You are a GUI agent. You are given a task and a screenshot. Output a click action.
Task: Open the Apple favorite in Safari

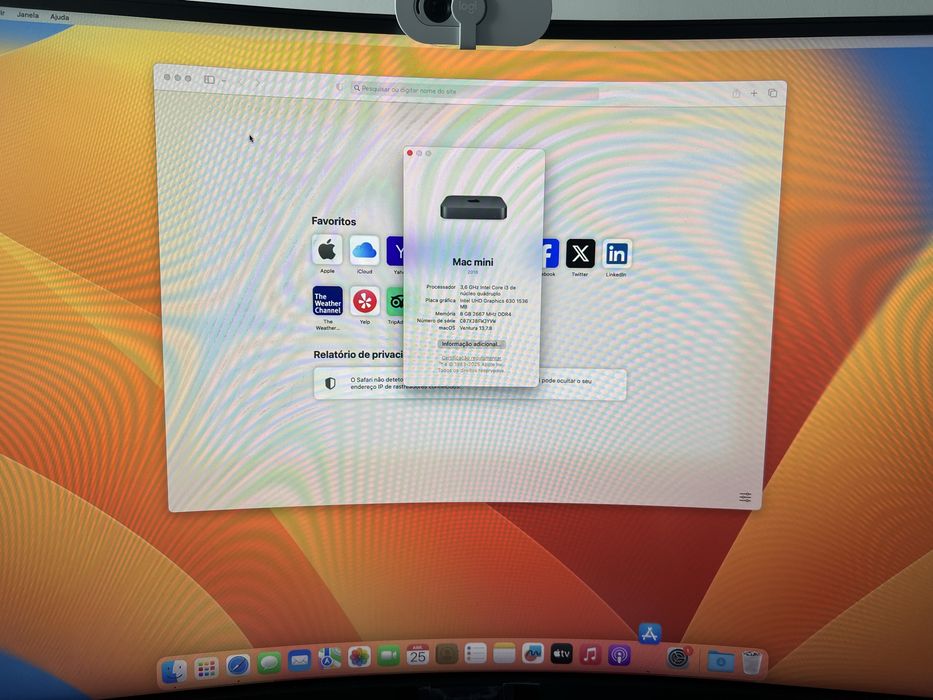327,250
